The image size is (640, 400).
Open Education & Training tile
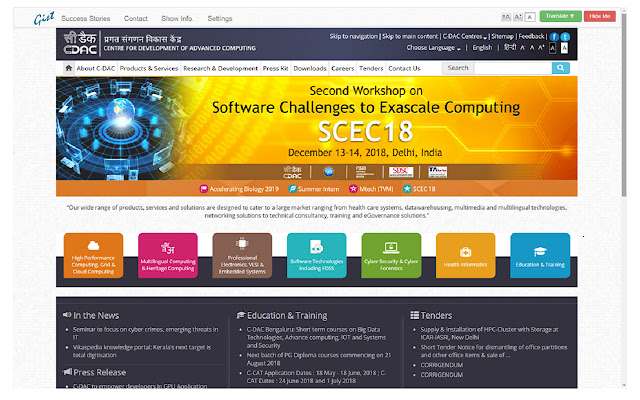[x=540, y=256]
